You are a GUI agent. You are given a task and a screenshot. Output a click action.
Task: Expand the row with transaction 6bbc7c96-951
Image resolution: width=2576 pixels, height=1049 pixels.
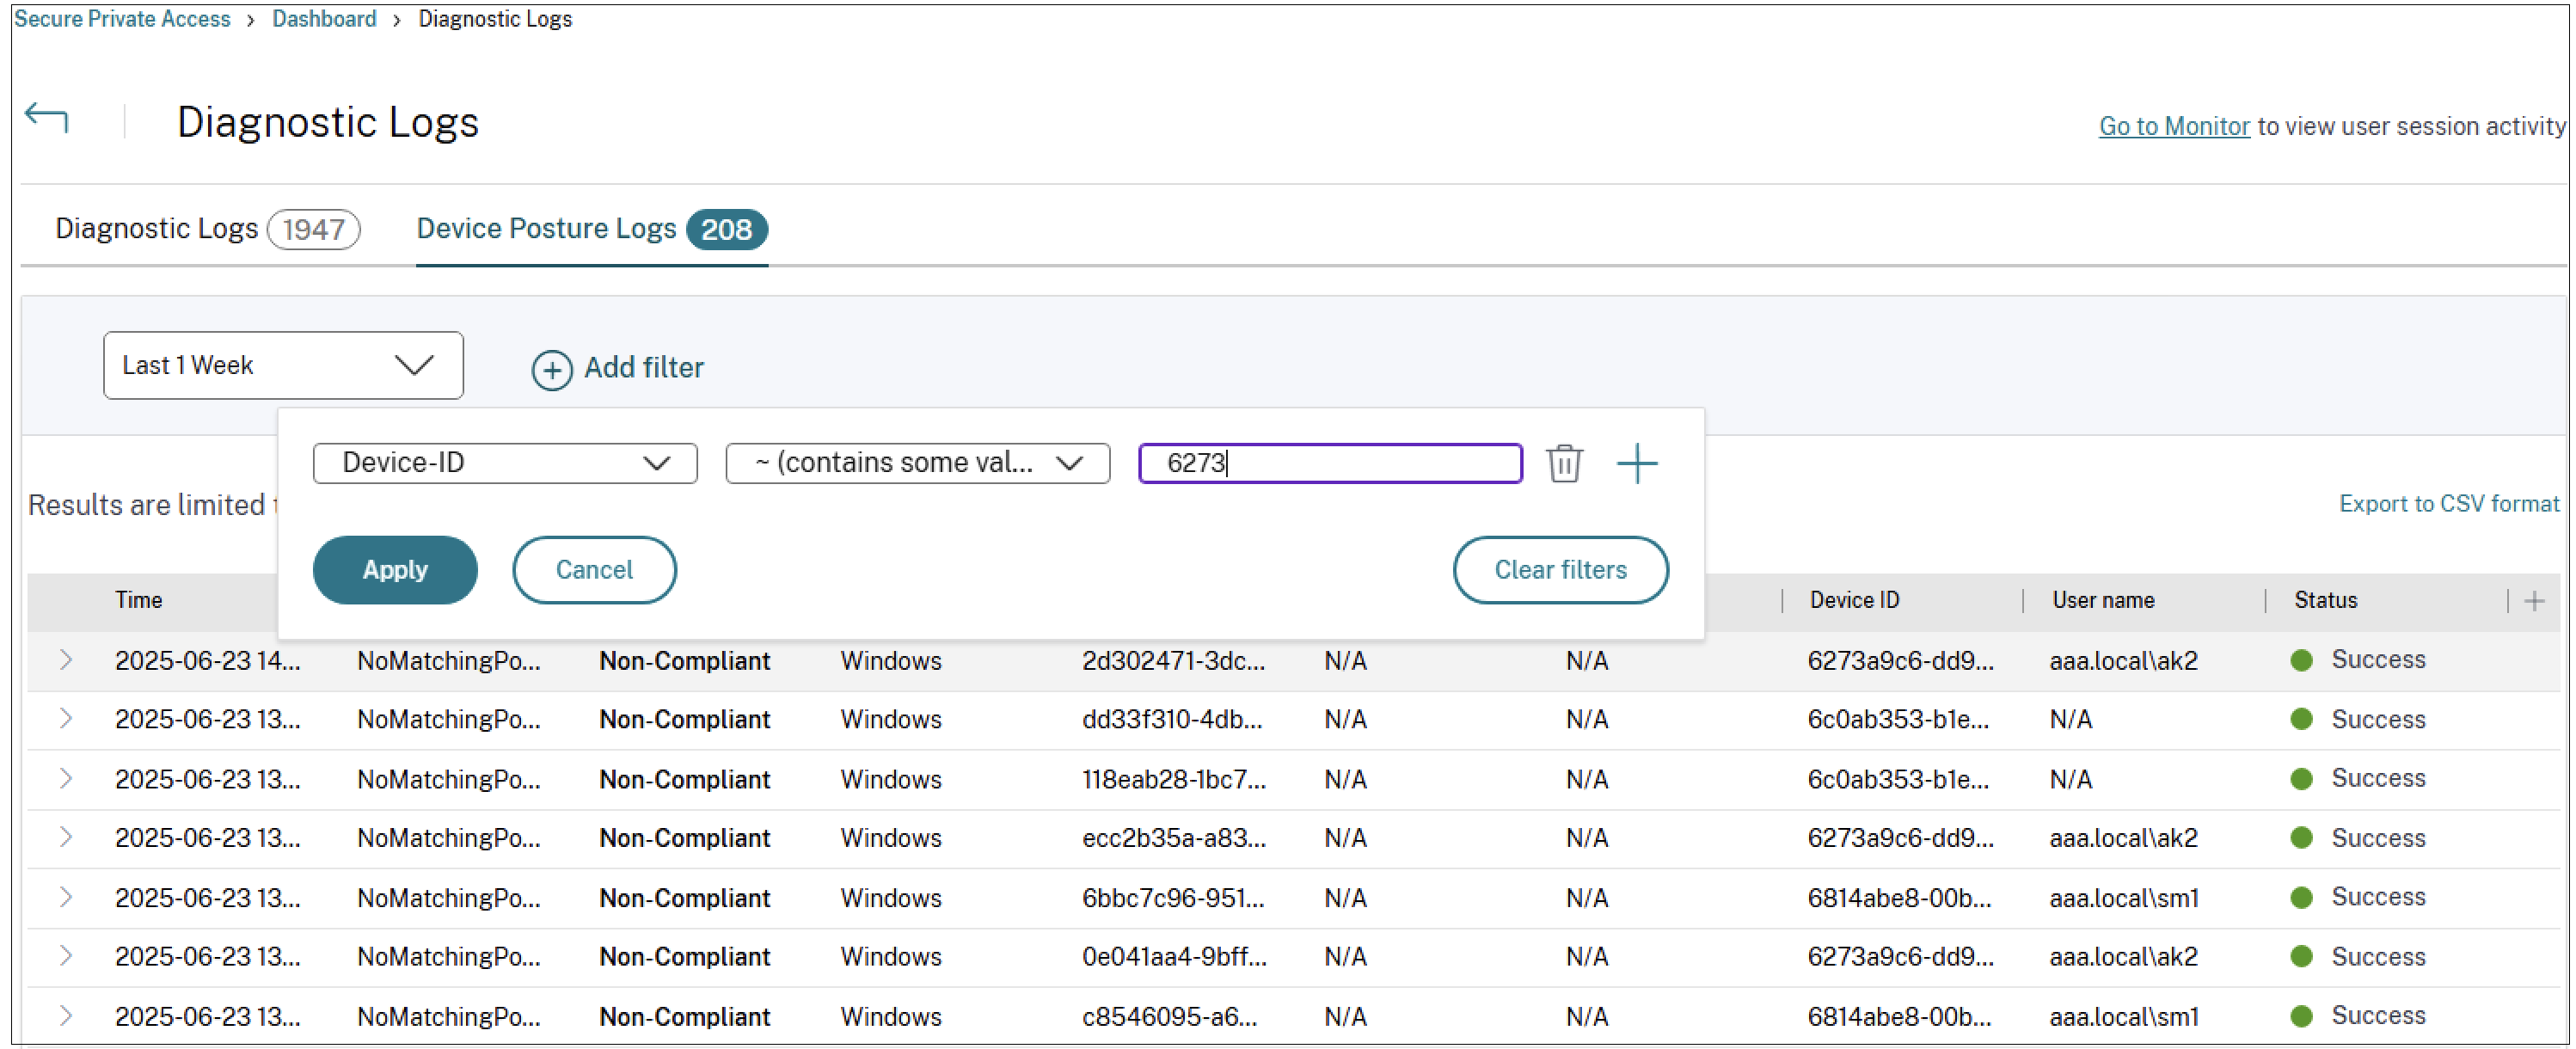pyautogui.click(x=66, y=897)
